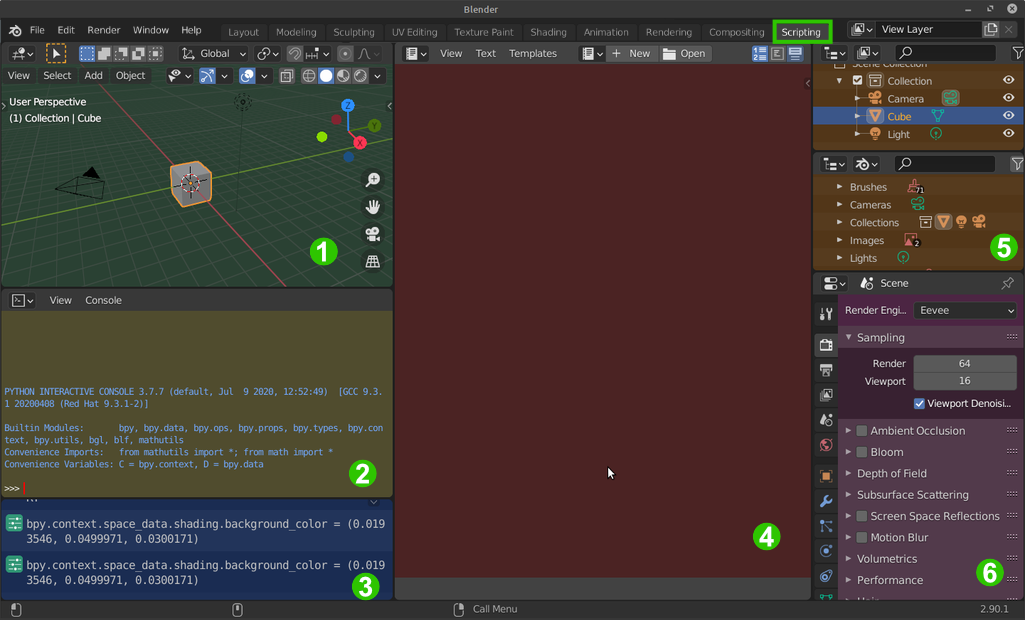Screen dimensions: 1025x620
Task: Switch viewport shading to wireframe
Action: point(309,76)
